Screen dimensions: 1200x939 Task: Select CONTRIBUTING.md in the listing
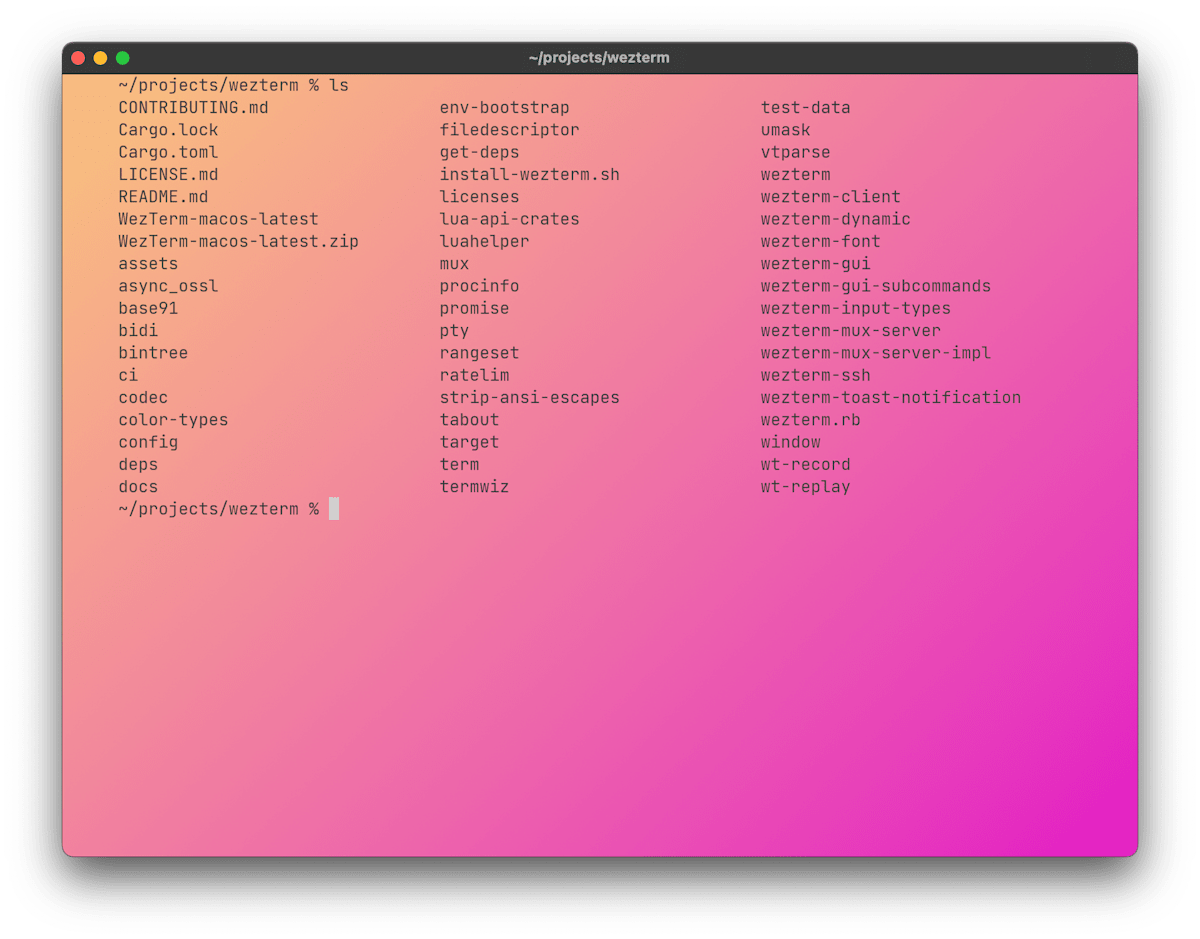coord(193,108)
